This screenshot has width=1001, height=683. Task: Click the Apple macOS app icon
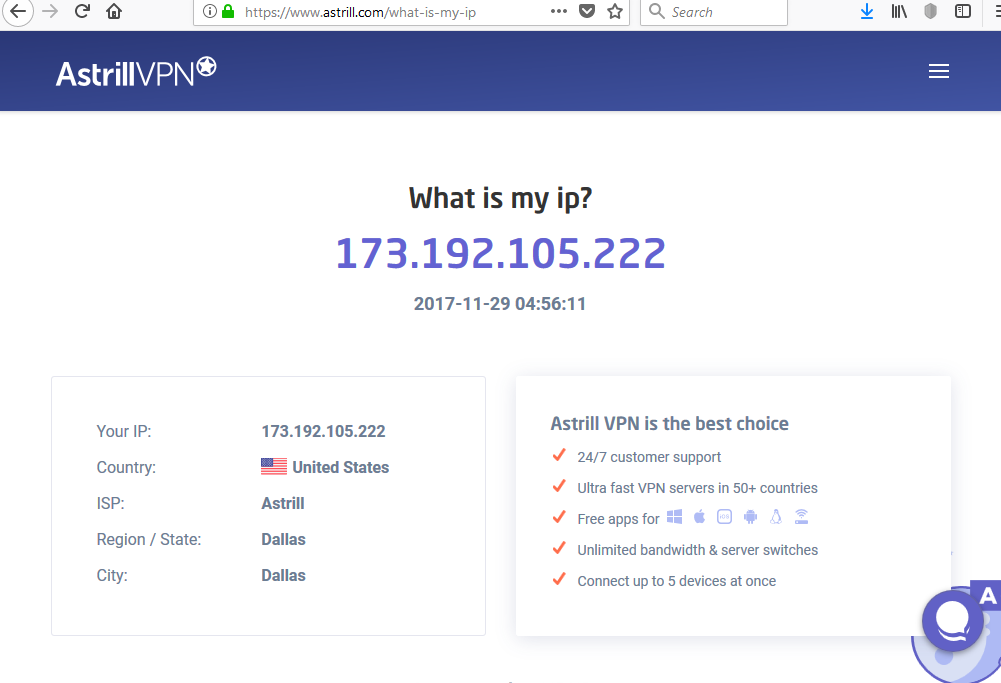coord(700,516)
